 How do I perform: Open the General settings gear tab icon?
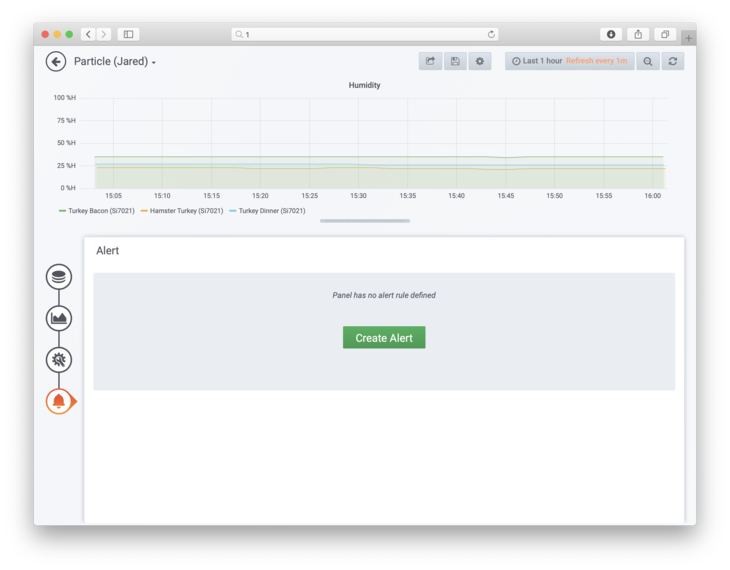point(59,360)
